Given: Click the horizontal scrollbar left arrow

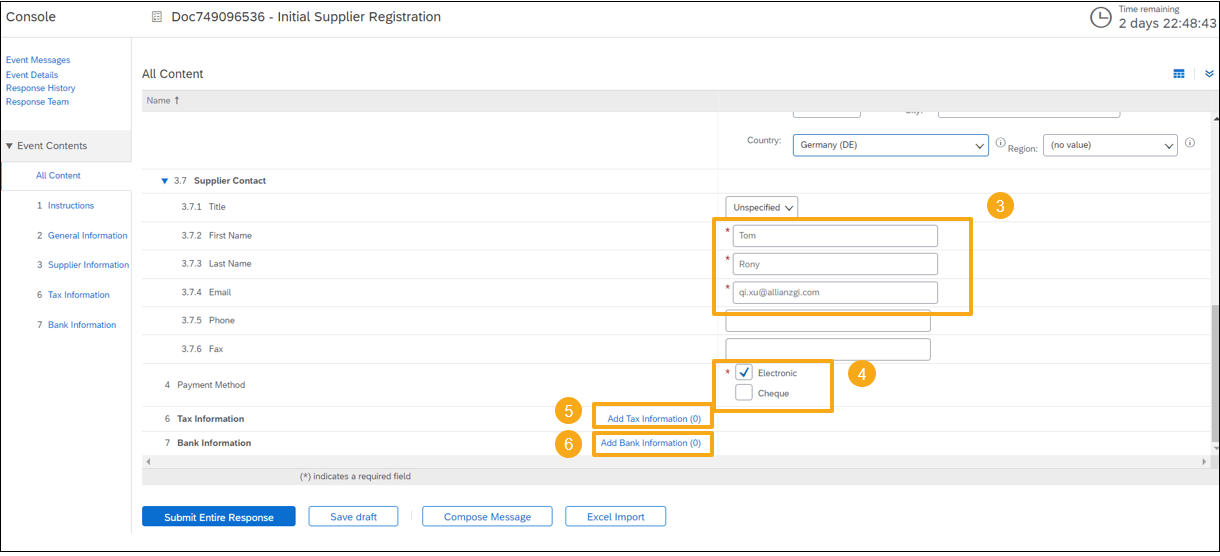Looking at the screenshot, I should [x=147, y=462].
